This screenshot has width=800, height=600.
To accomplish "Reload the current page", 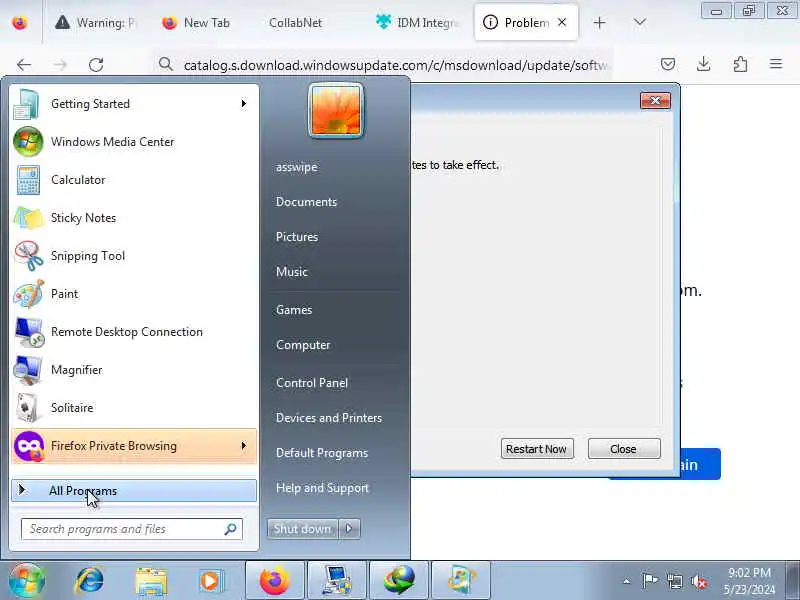I will pyautogui.click(x=96, y=65).
